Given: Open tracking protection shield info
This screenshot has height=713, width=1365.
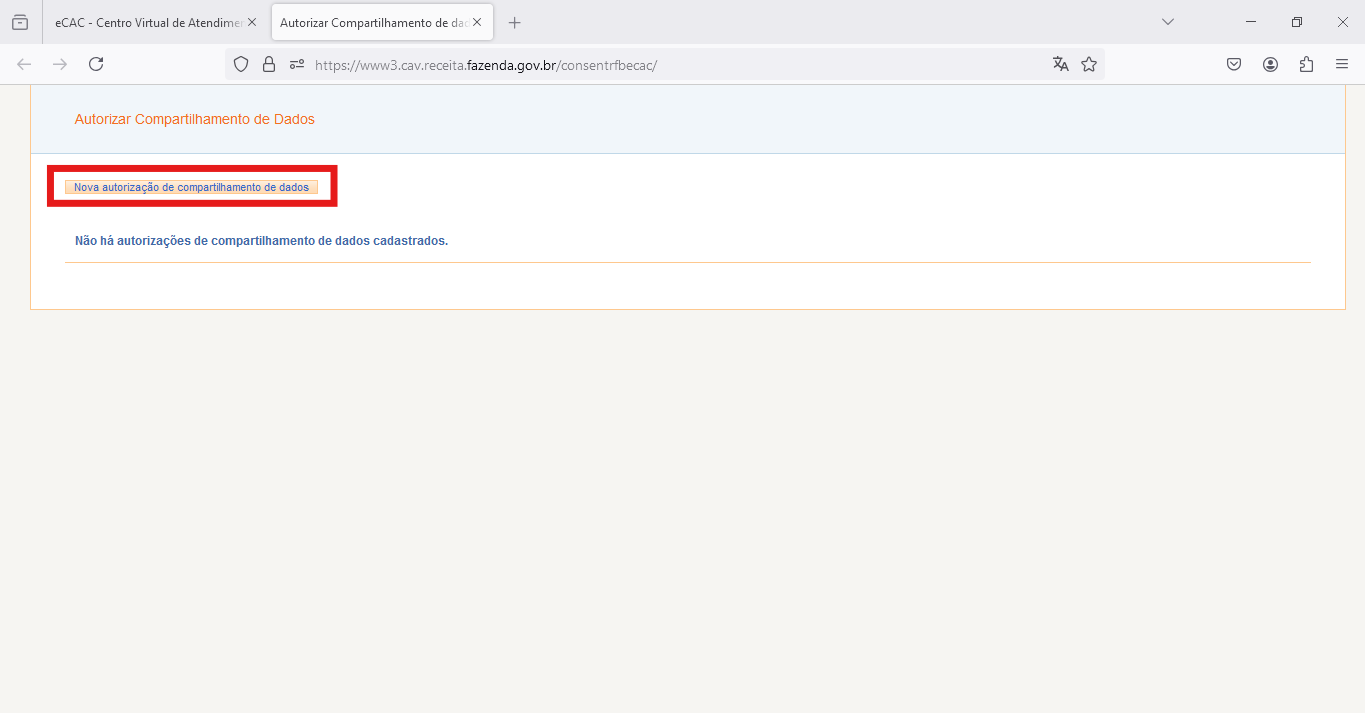Looking at the screenshot, I should [x=240, y=64].
